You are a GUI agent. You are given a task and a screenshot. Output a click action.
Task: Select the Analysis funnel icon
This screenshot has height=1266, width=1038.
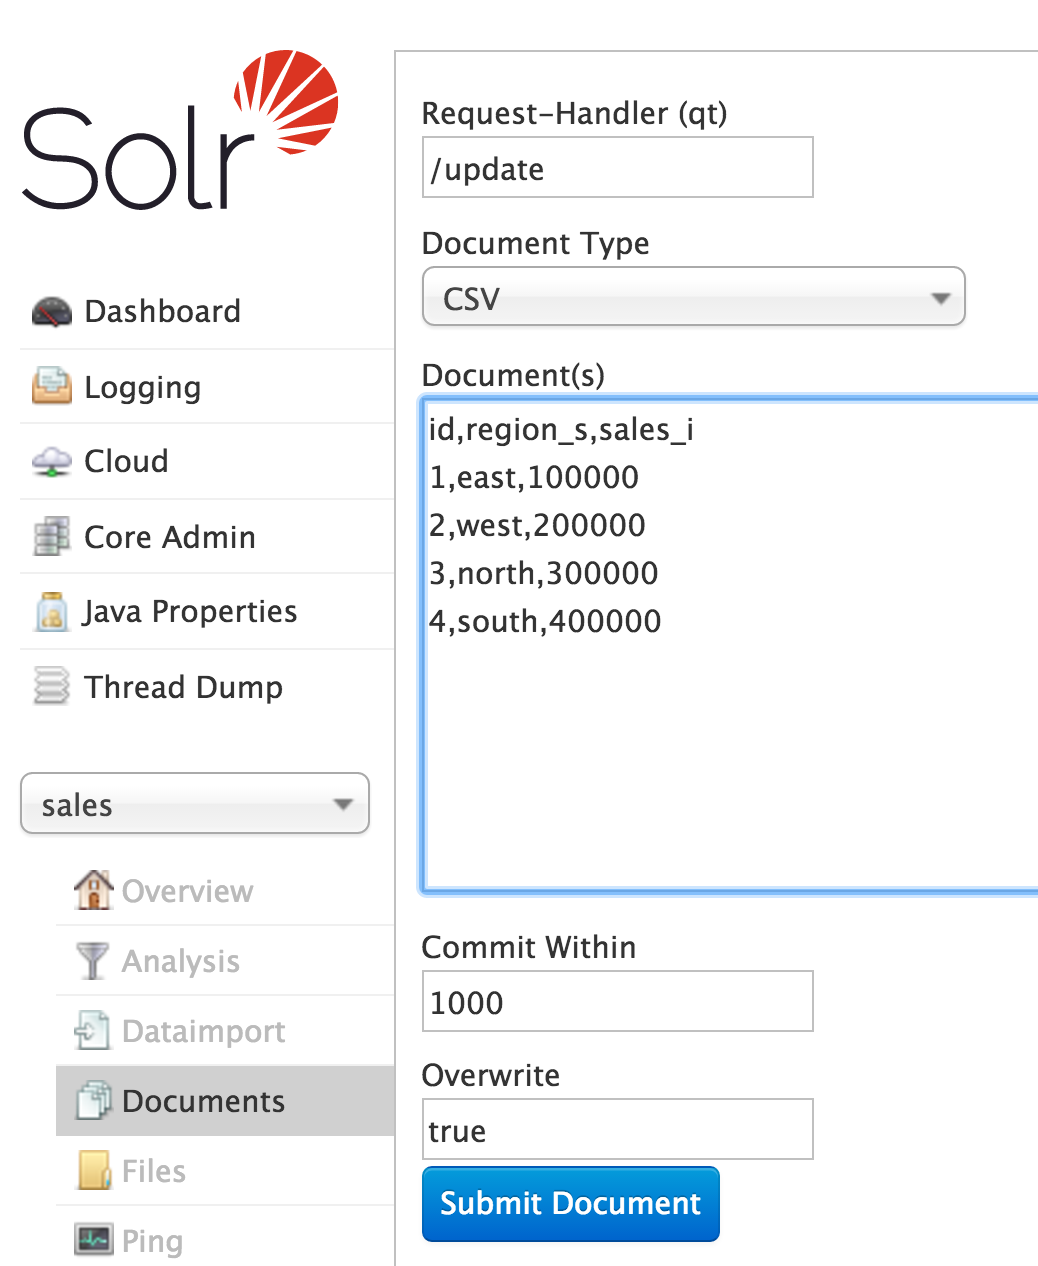tap(92, 960)
